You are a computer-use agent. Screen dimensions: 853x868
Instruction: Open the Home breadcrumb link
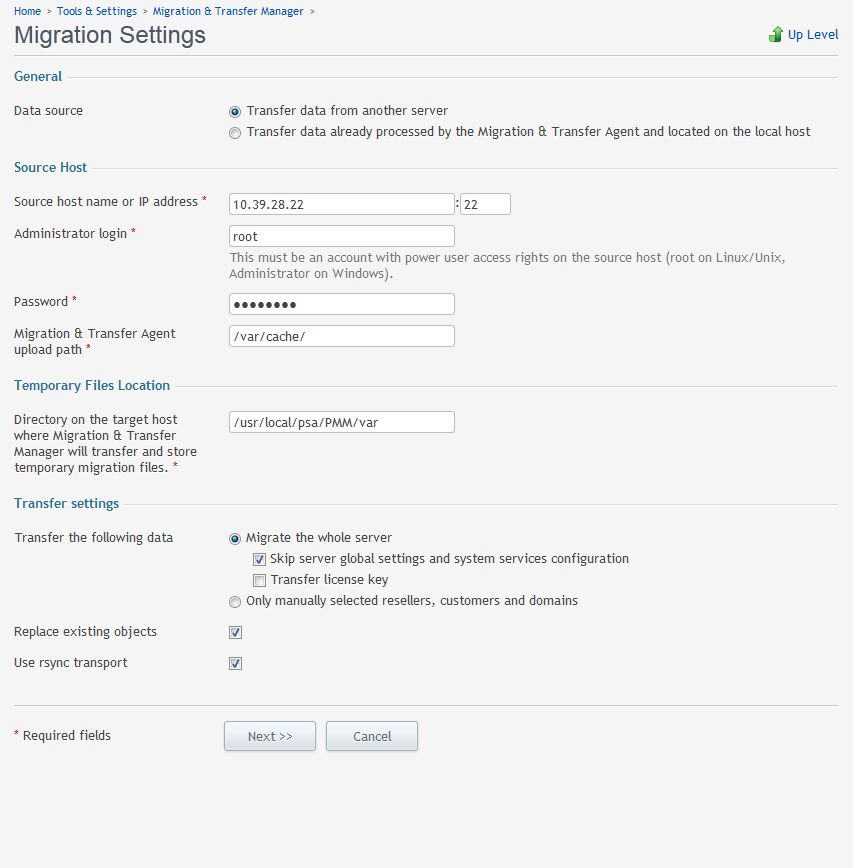tap(27, 11)
